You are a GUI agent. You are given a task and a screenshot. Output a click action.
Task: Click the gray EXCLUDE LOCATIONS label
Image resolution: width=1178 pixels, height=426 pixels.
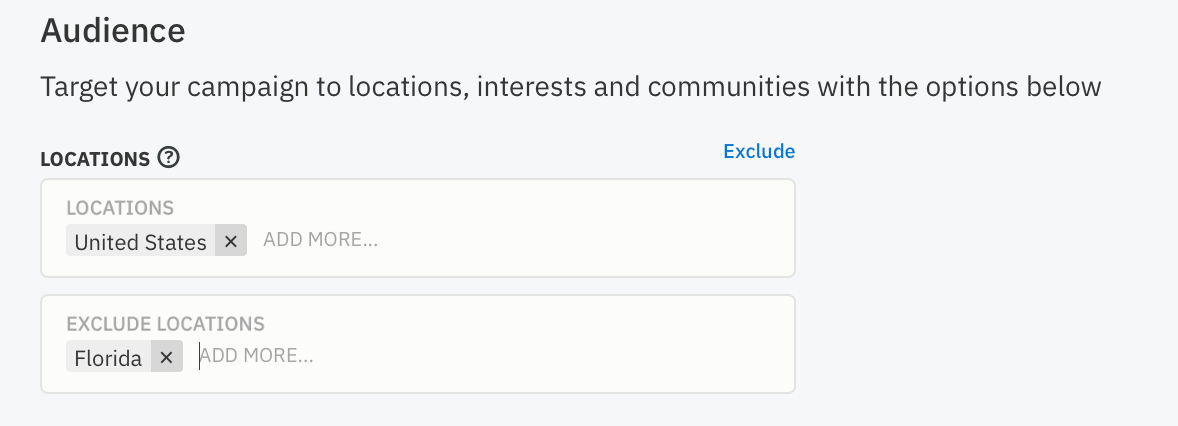coord(165,324)
